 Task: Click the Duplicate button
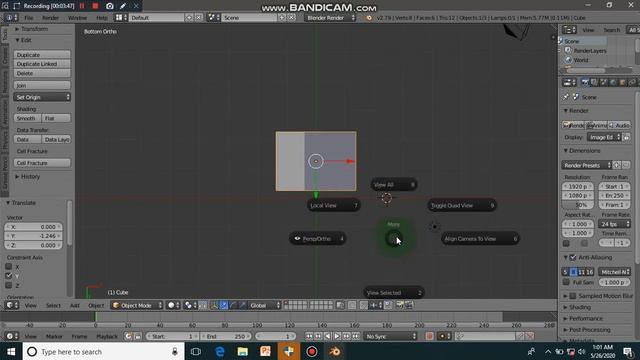[x=42, y=55]
